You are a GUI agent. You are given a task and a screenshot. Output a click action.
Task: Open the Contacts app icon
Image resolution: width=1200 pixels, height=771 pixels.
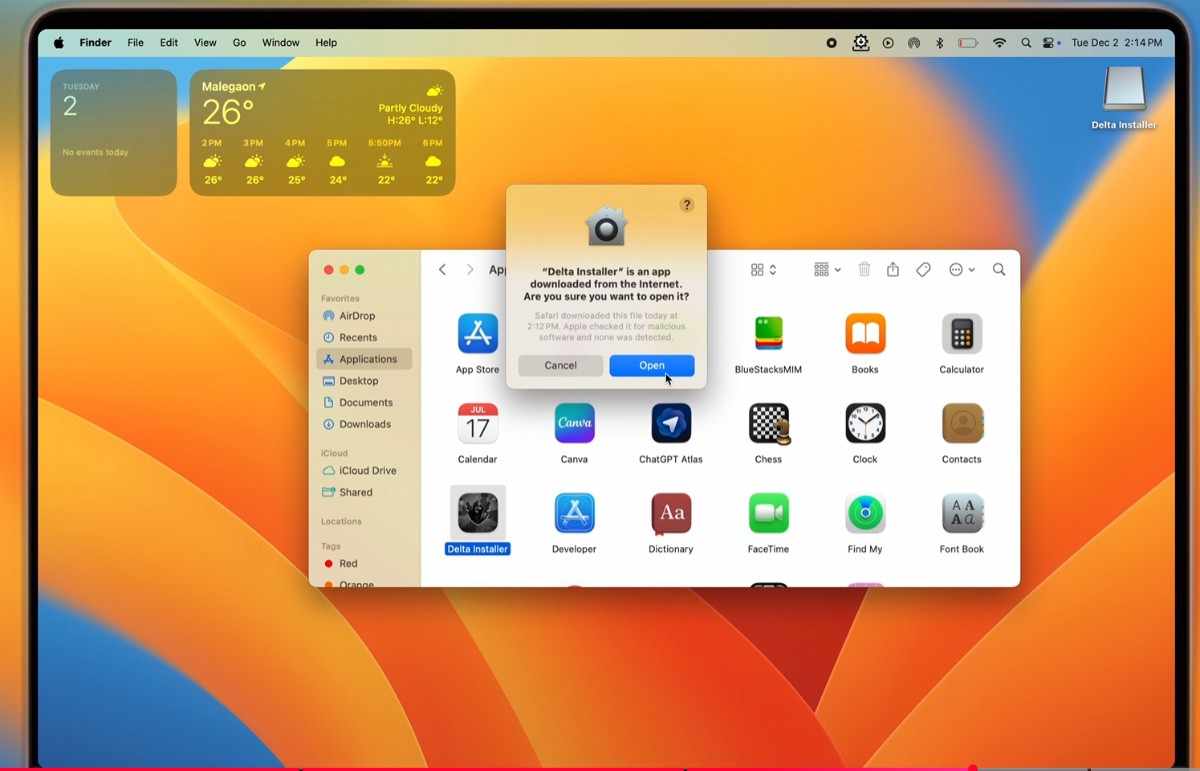[x=962, y=424]
